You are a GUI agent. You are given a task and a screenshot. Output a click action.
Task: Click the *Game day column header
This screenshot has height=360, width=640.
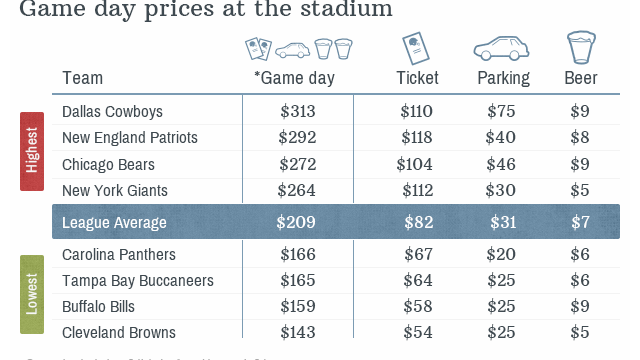point(294,78)
